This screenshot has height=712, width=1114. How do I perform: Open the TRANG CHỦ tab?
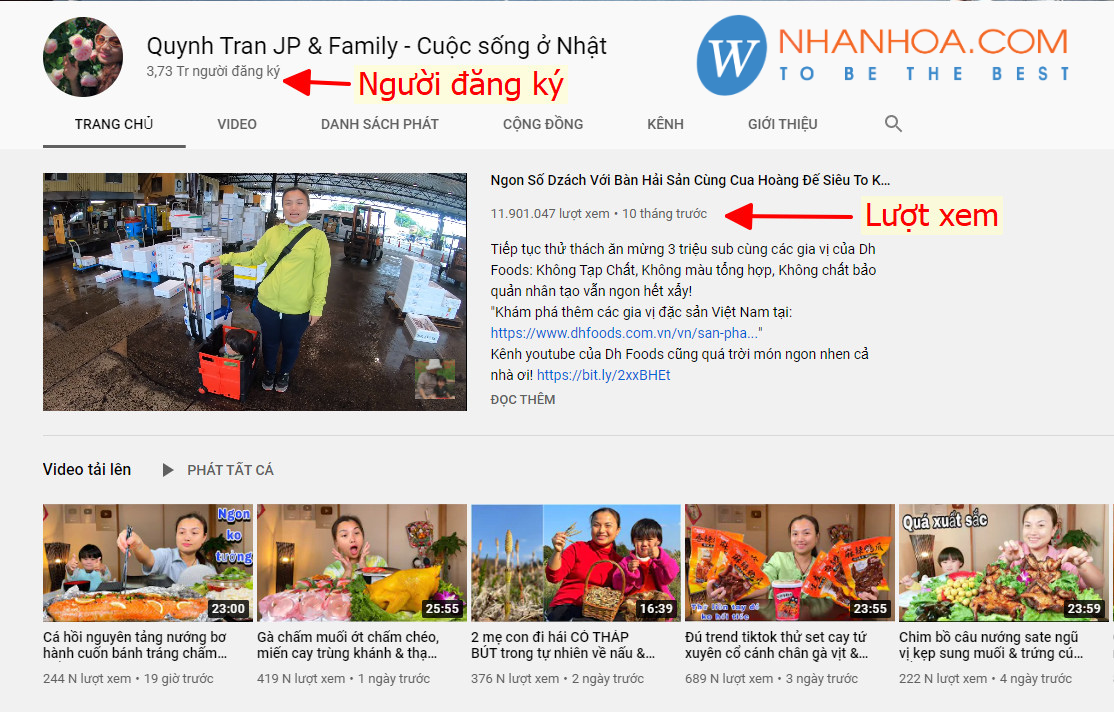pos(114,124)
